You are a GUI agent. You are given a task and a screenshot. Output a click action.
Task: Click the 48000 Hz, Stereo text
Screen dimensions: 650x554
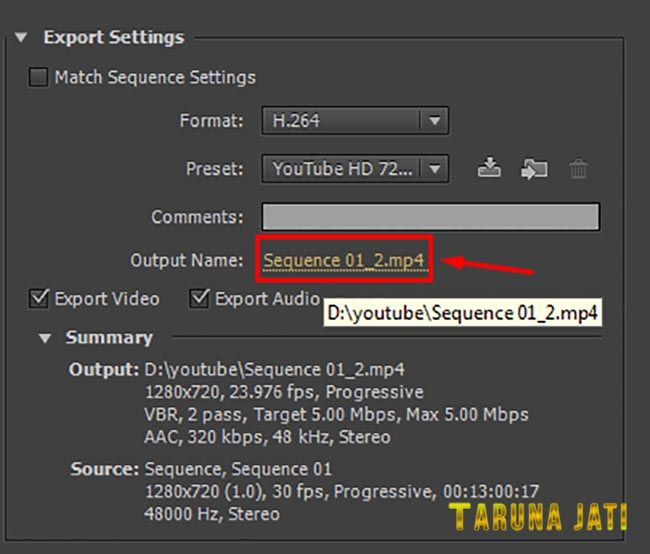coord(212,514)
